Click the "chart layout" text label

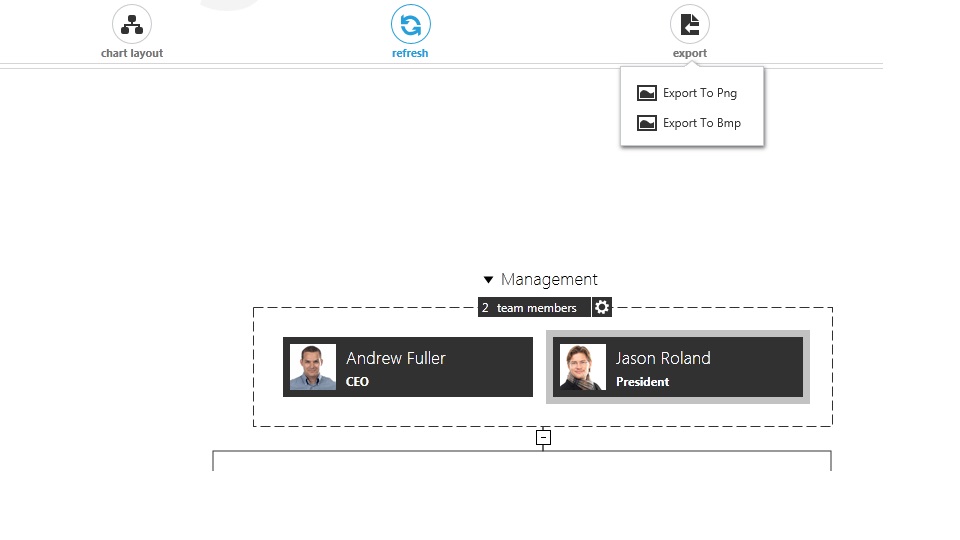point(132,54)
